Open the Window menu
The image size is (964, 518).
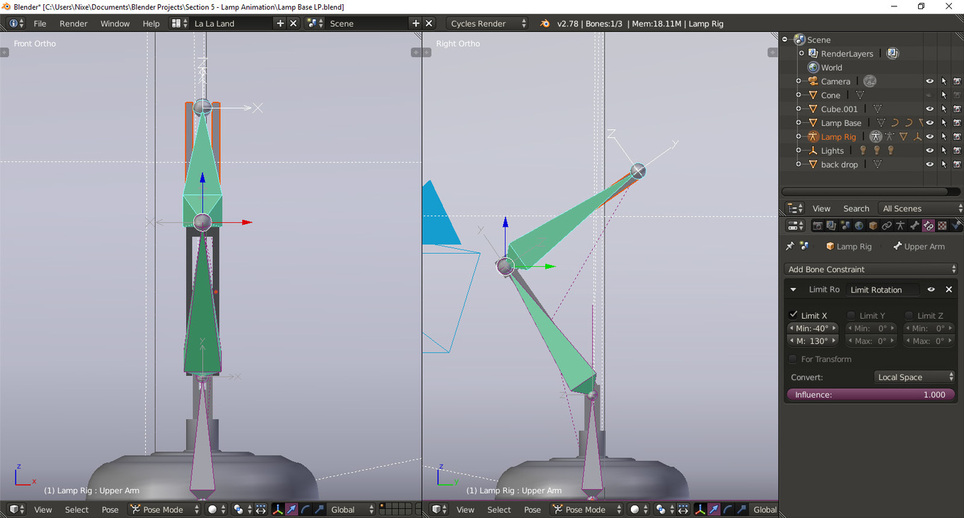[115, 23]
